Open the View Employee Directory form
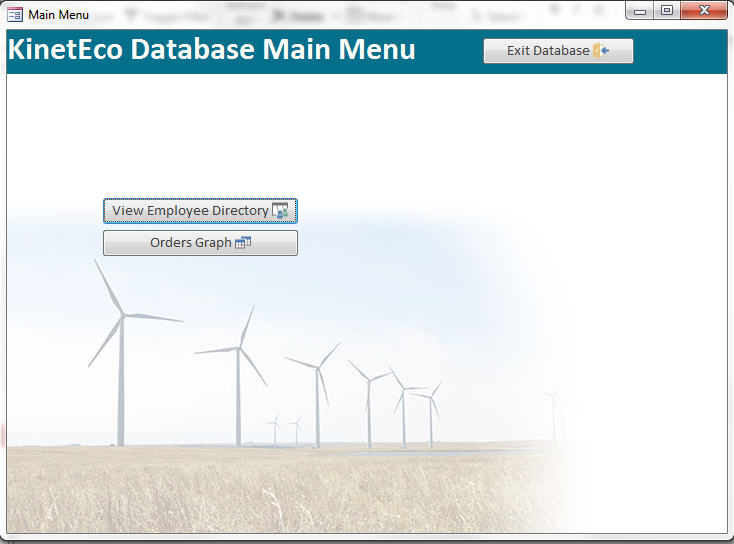The height and width of the screenshot is (544, 734). click(x=200, y=211)
